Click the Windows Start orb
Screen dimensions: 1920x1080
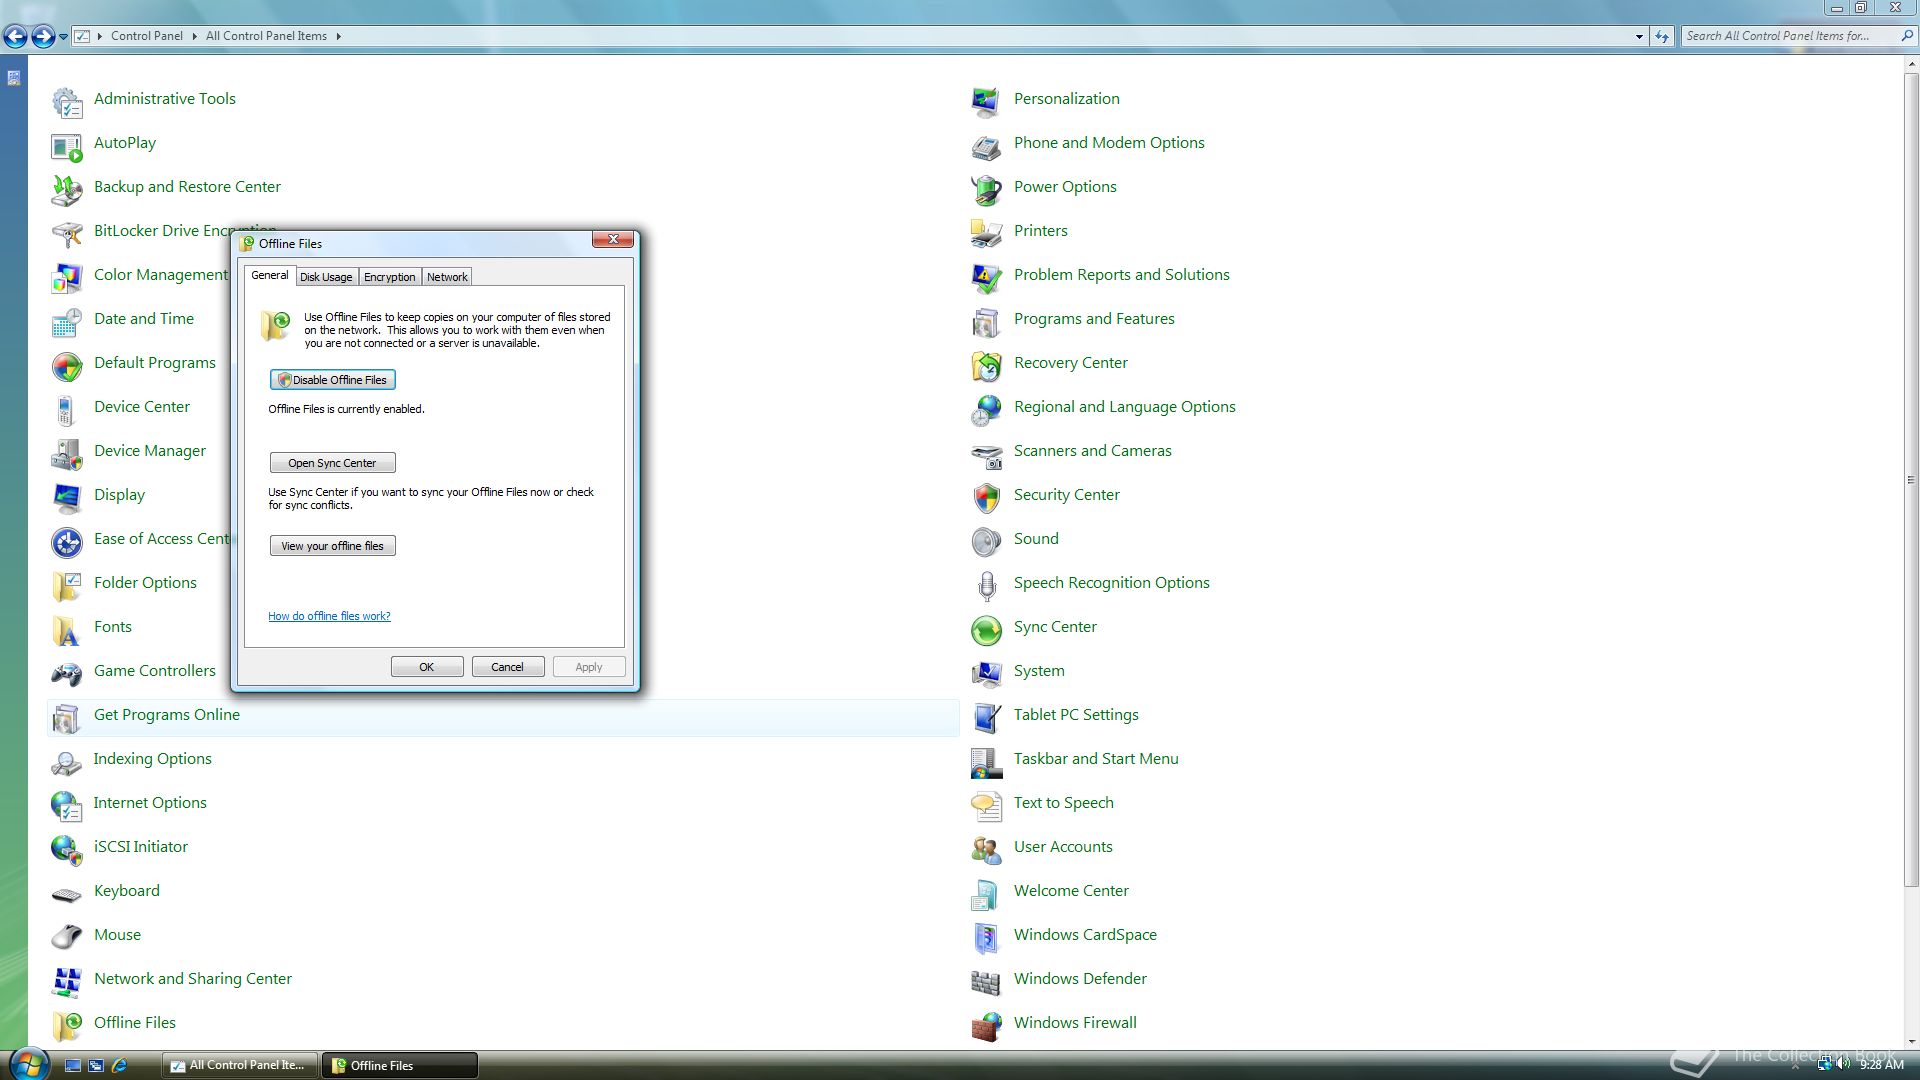pos(28,1063)
